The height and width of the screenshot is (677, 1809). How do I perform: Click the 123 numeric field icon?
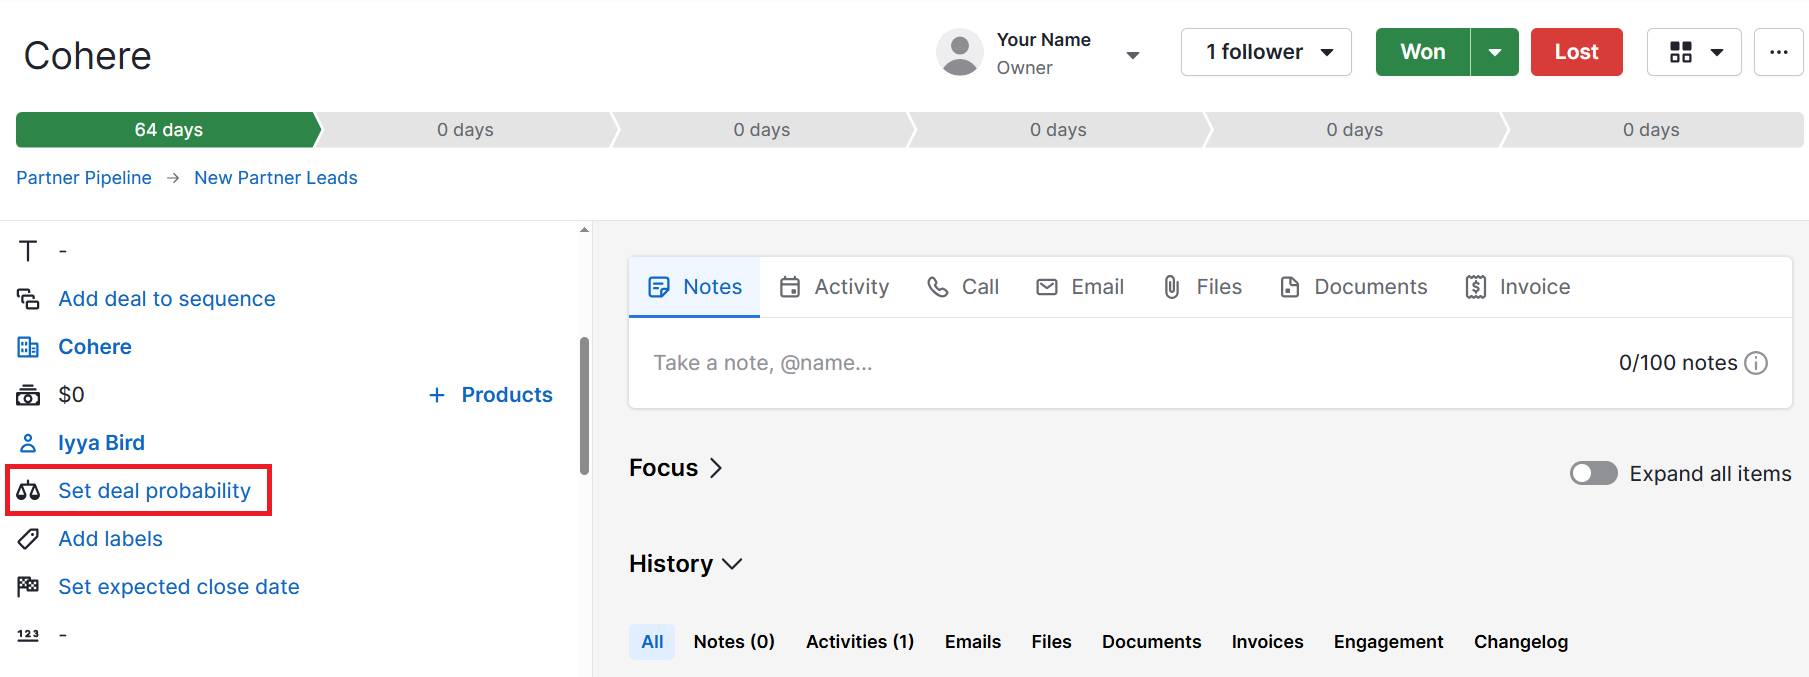point(28,635)
